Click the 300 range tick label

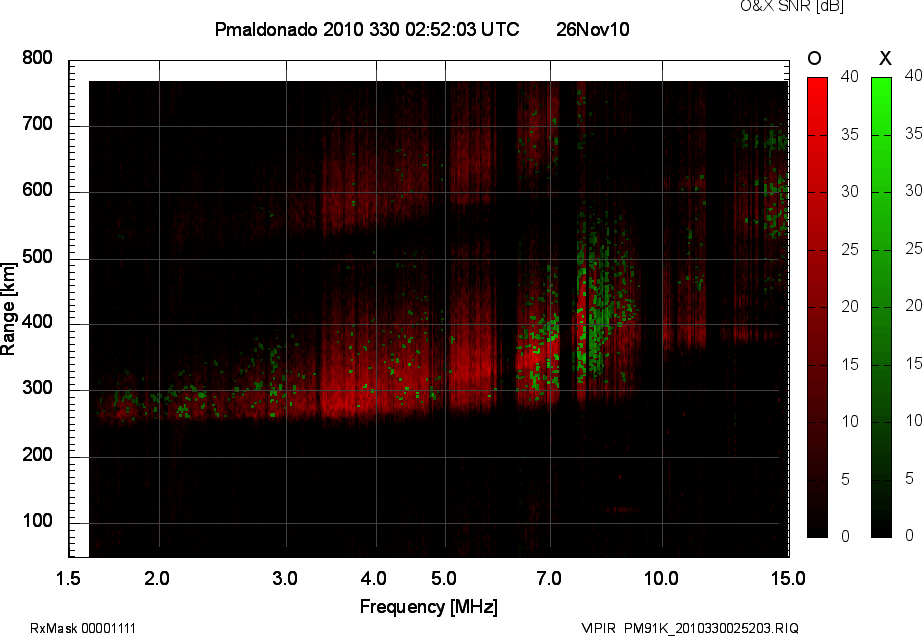tap(37, 388)
